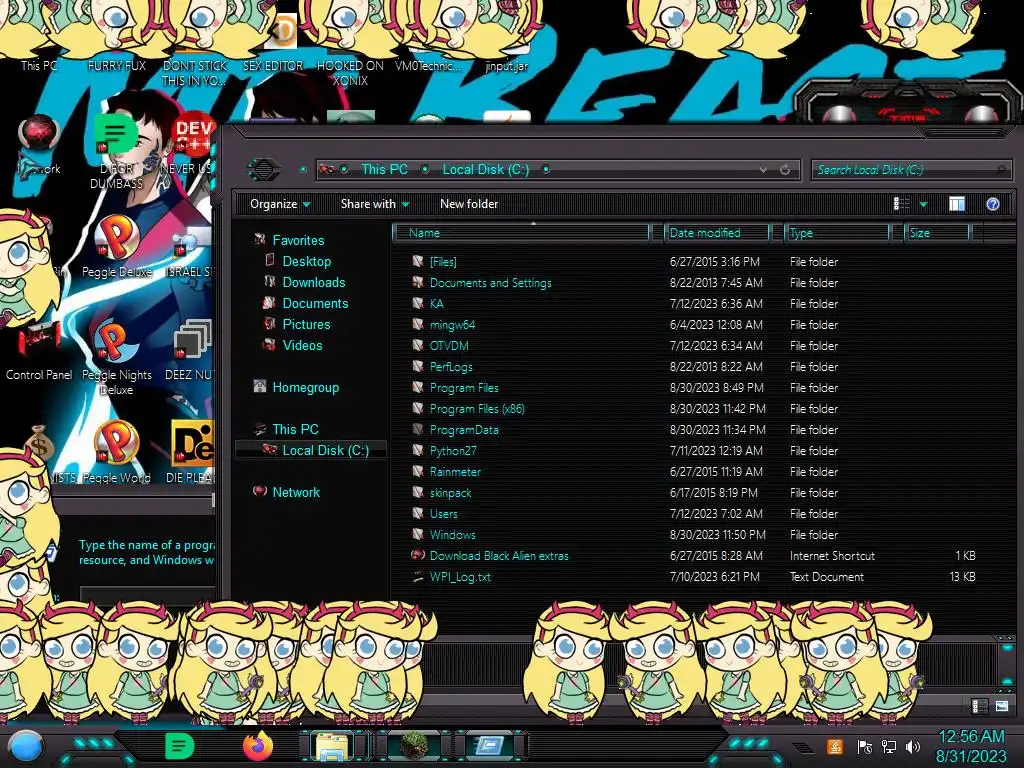Open the view options dropdown arrow
The image size is (1024, 768).
pyautogui.click(x=923, y=204)
